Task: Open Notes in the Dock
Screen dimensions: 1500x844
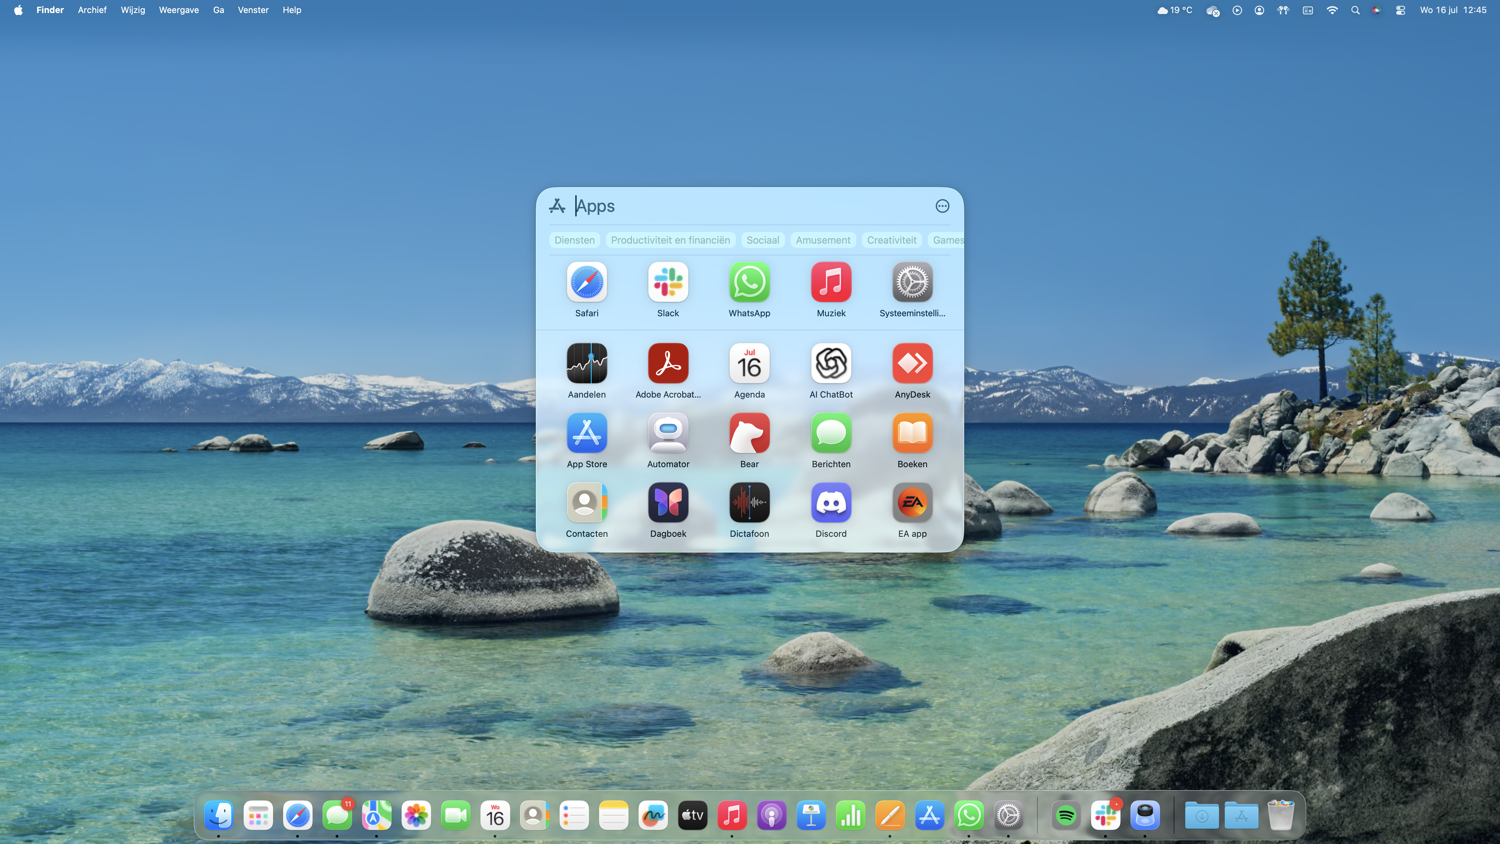Action: pos(613,816)
